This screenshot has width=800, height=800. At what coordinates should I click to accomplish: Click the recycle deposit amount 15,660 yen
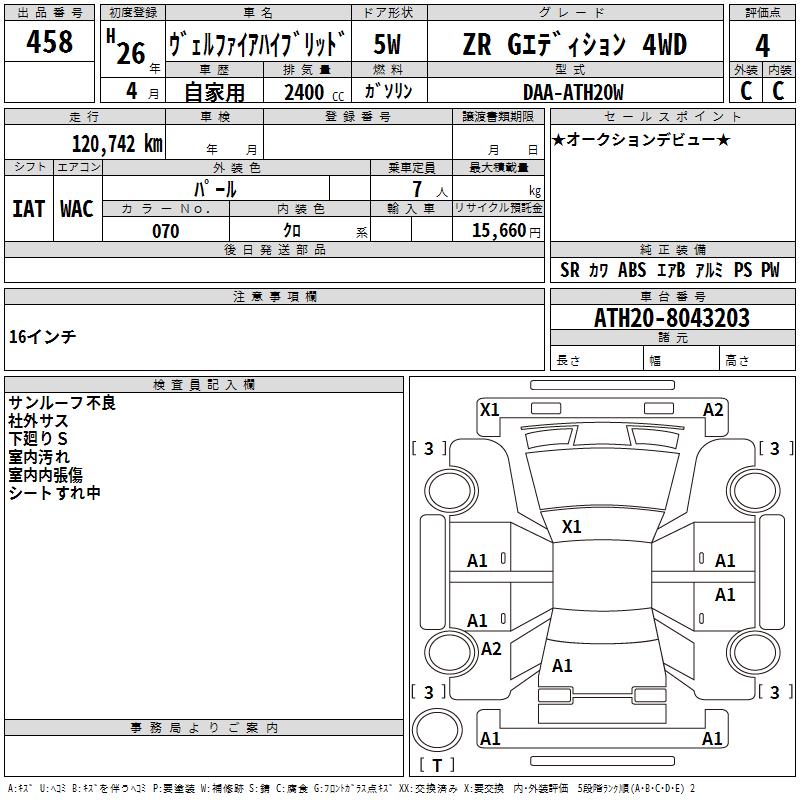[x=496, y=231]
